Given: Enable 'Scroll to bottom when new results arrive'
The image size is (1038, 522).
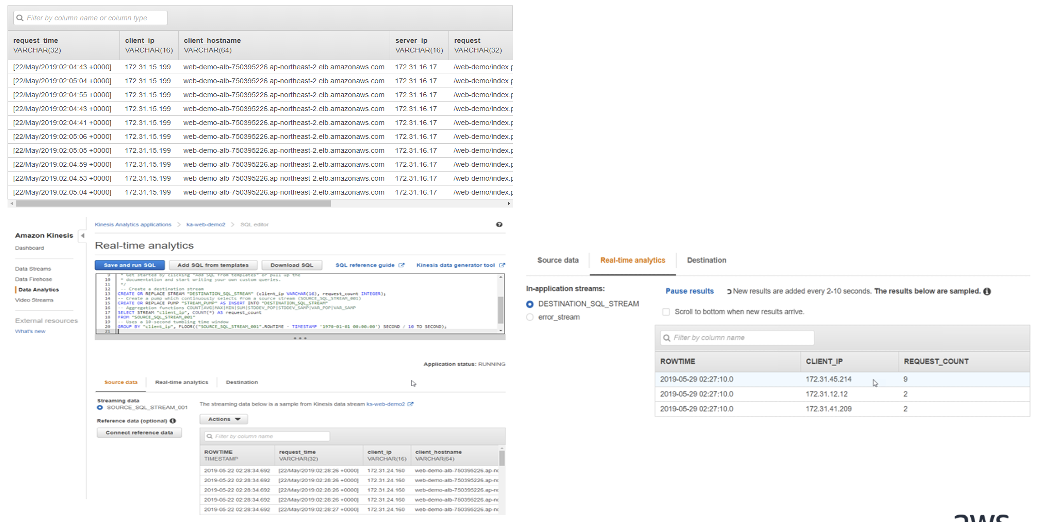Looking at the screenshot, I should point(667,312).
